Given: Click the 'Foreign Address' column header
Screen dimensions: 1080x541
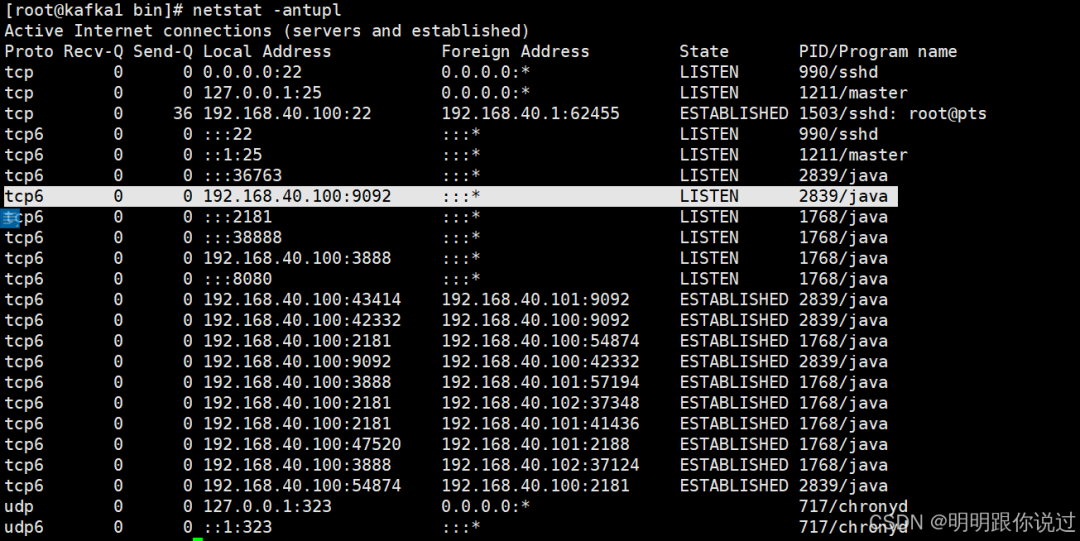Looking at the screenshot, I should 515,52.
